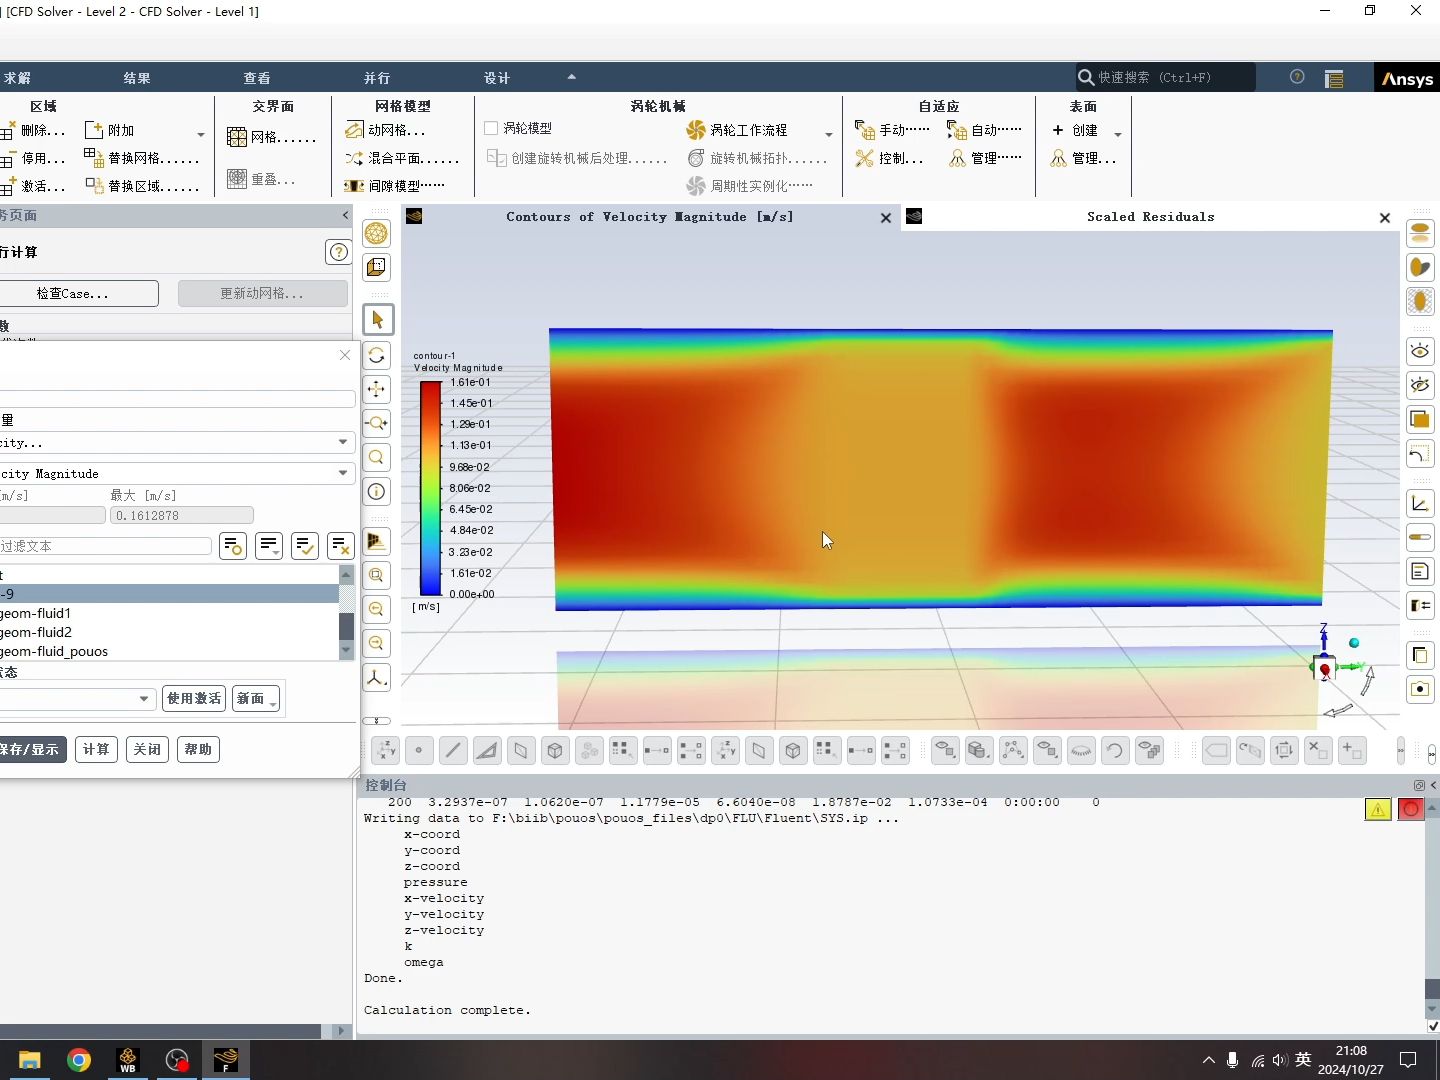Click the velocity color legend bar
The image size is (1440, 1080).
pyautogui.click(x=431, y=488)
